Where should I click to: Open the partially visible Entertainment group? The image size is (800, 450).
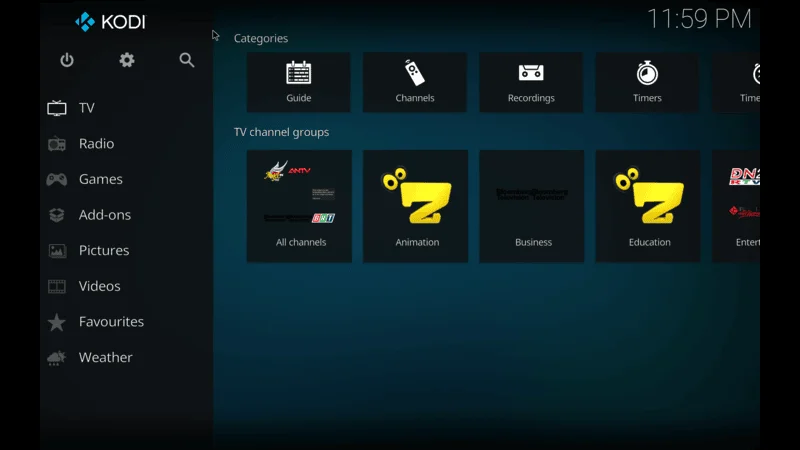(736, 206)
